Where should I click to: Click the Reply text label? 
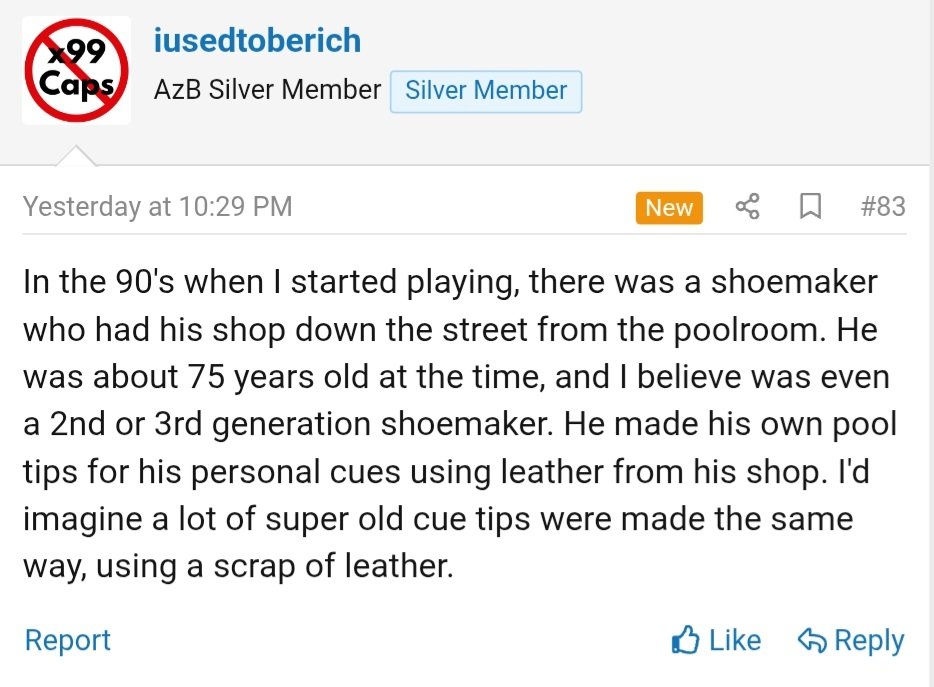(x=868, y=640)
